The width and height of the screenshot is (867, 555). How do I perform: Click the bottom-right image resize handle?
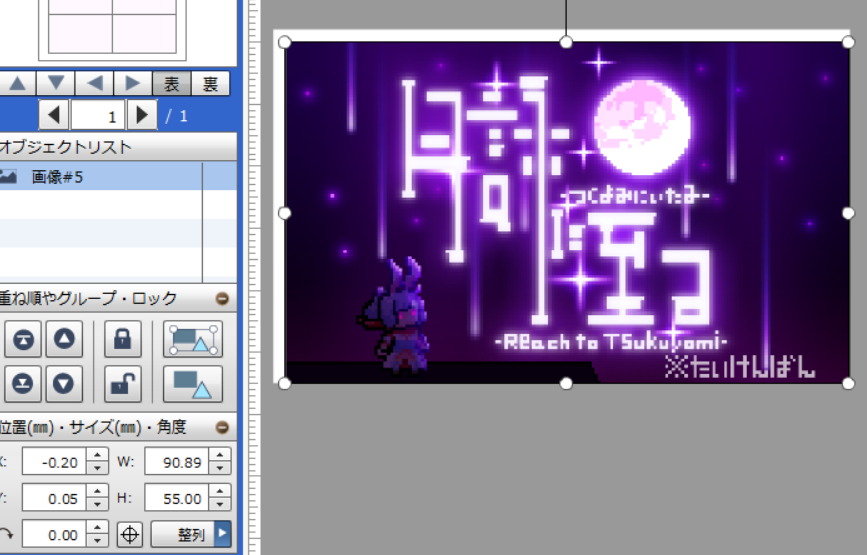848,383
